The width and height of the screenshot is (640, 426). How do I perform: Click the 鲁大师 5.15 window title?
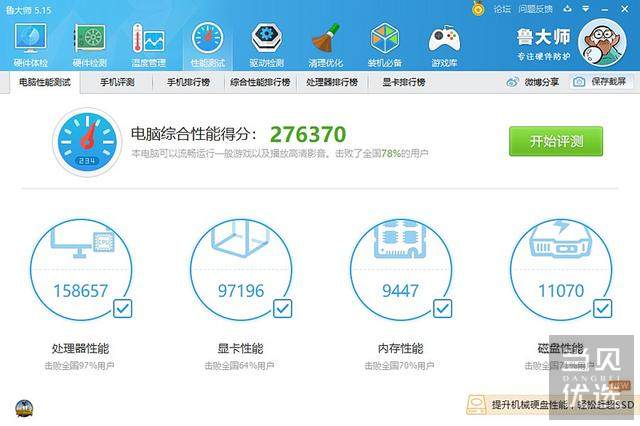(x=29, y=10)
